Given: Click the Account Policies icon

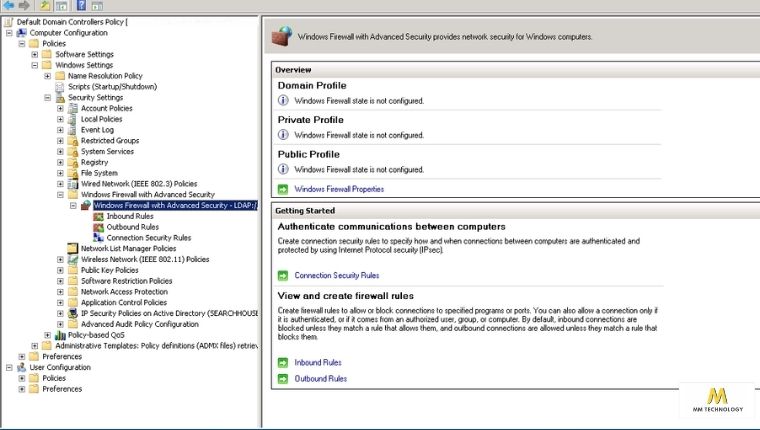Looking at the screenshot, I should (x=73, y=108).
